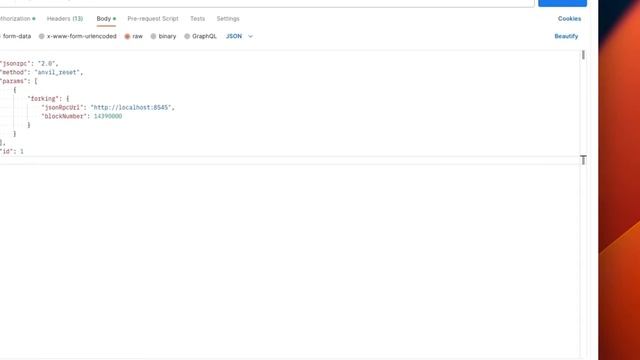The height and width of the screenshot is (360, 640).
Task: Select x-www-form-urlencoded body type
Action: [78, 36]
